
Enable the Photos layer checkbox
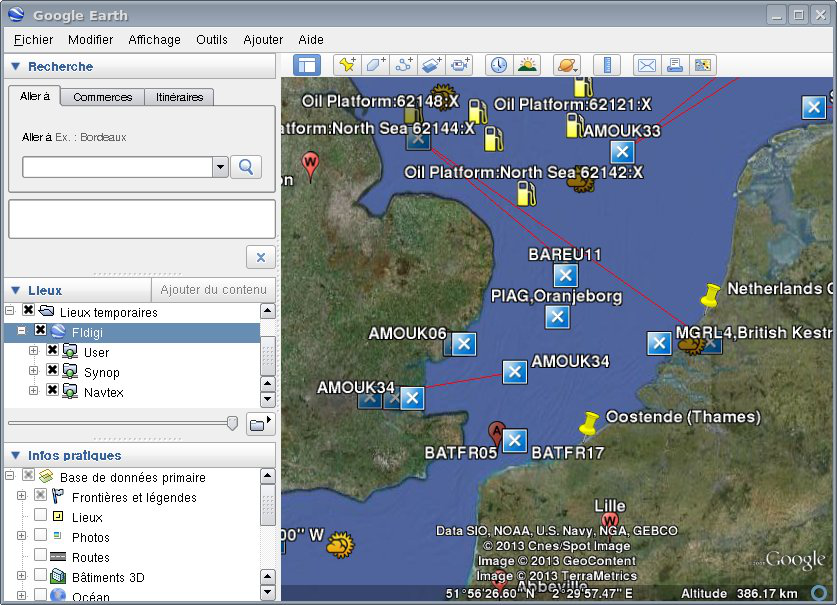(x=41, y=535)
